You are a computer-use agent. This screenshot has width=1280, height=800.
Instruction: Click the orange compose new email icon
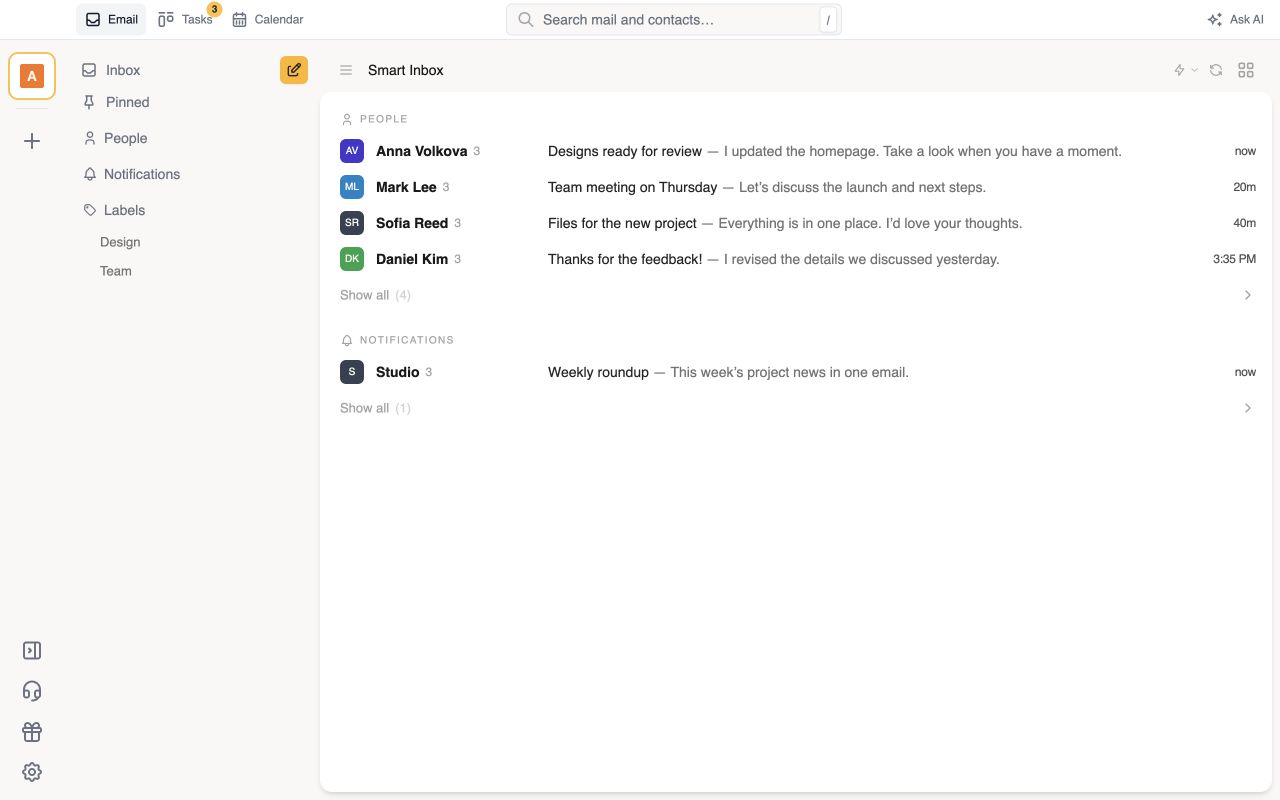[x=294, y=70]
